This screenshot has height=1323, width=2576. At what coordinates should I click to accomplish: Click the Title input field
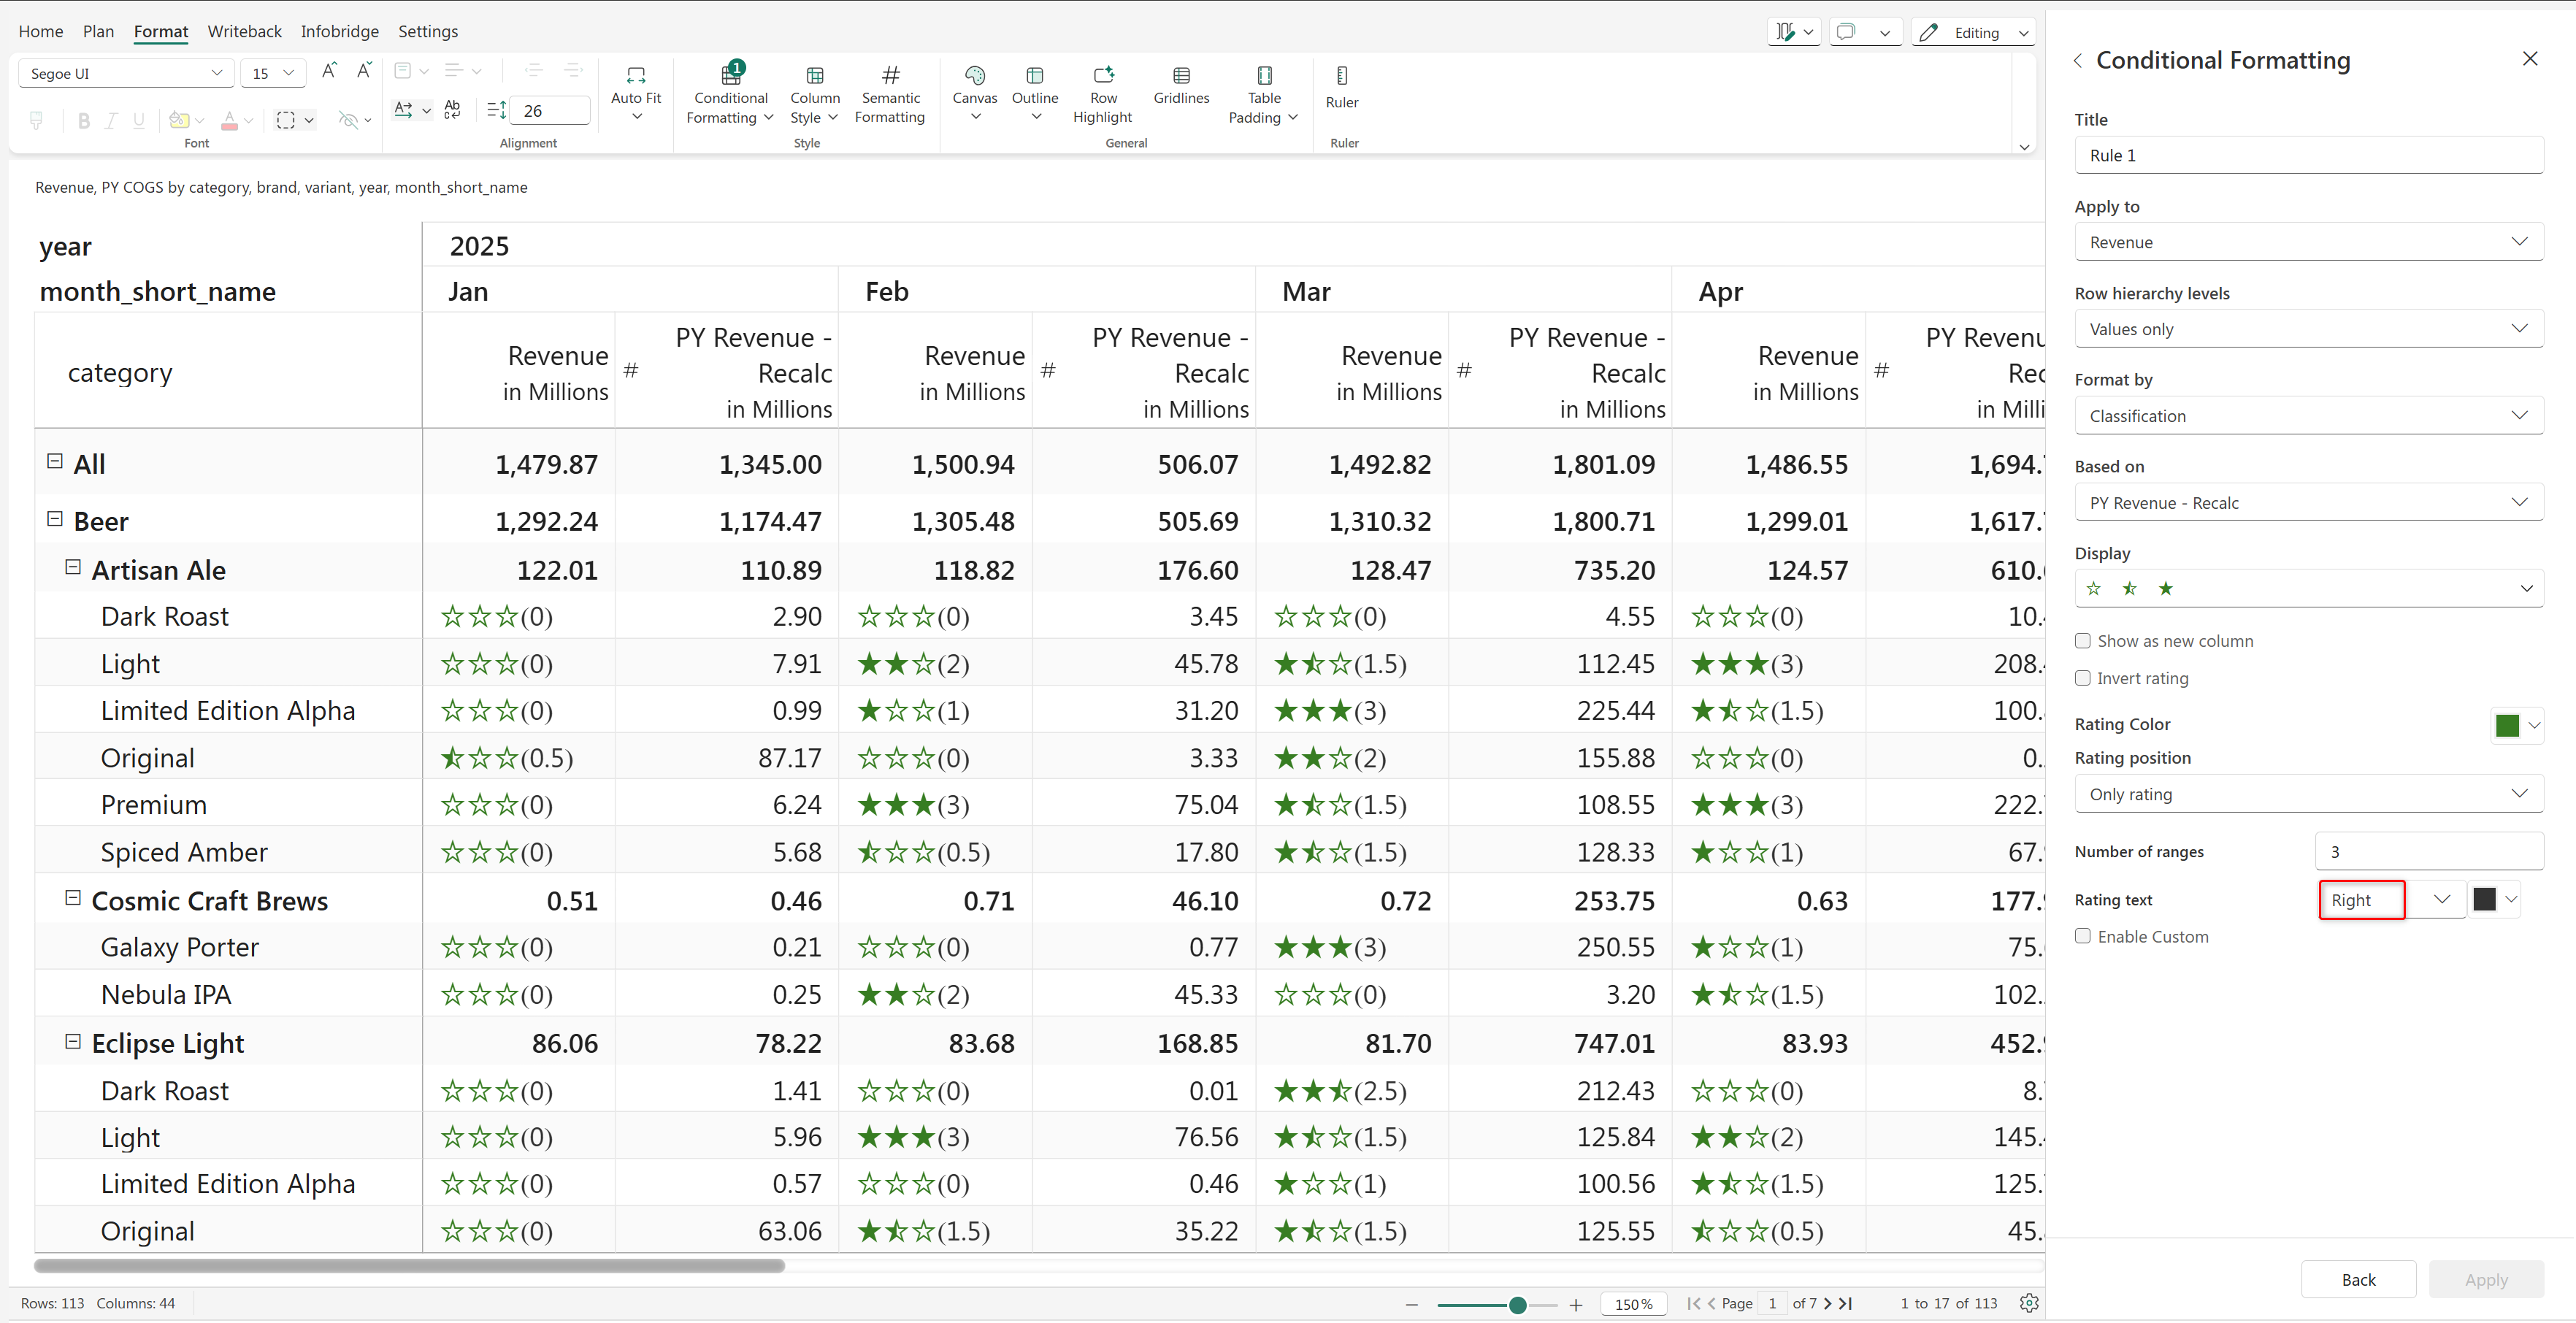2308,155
